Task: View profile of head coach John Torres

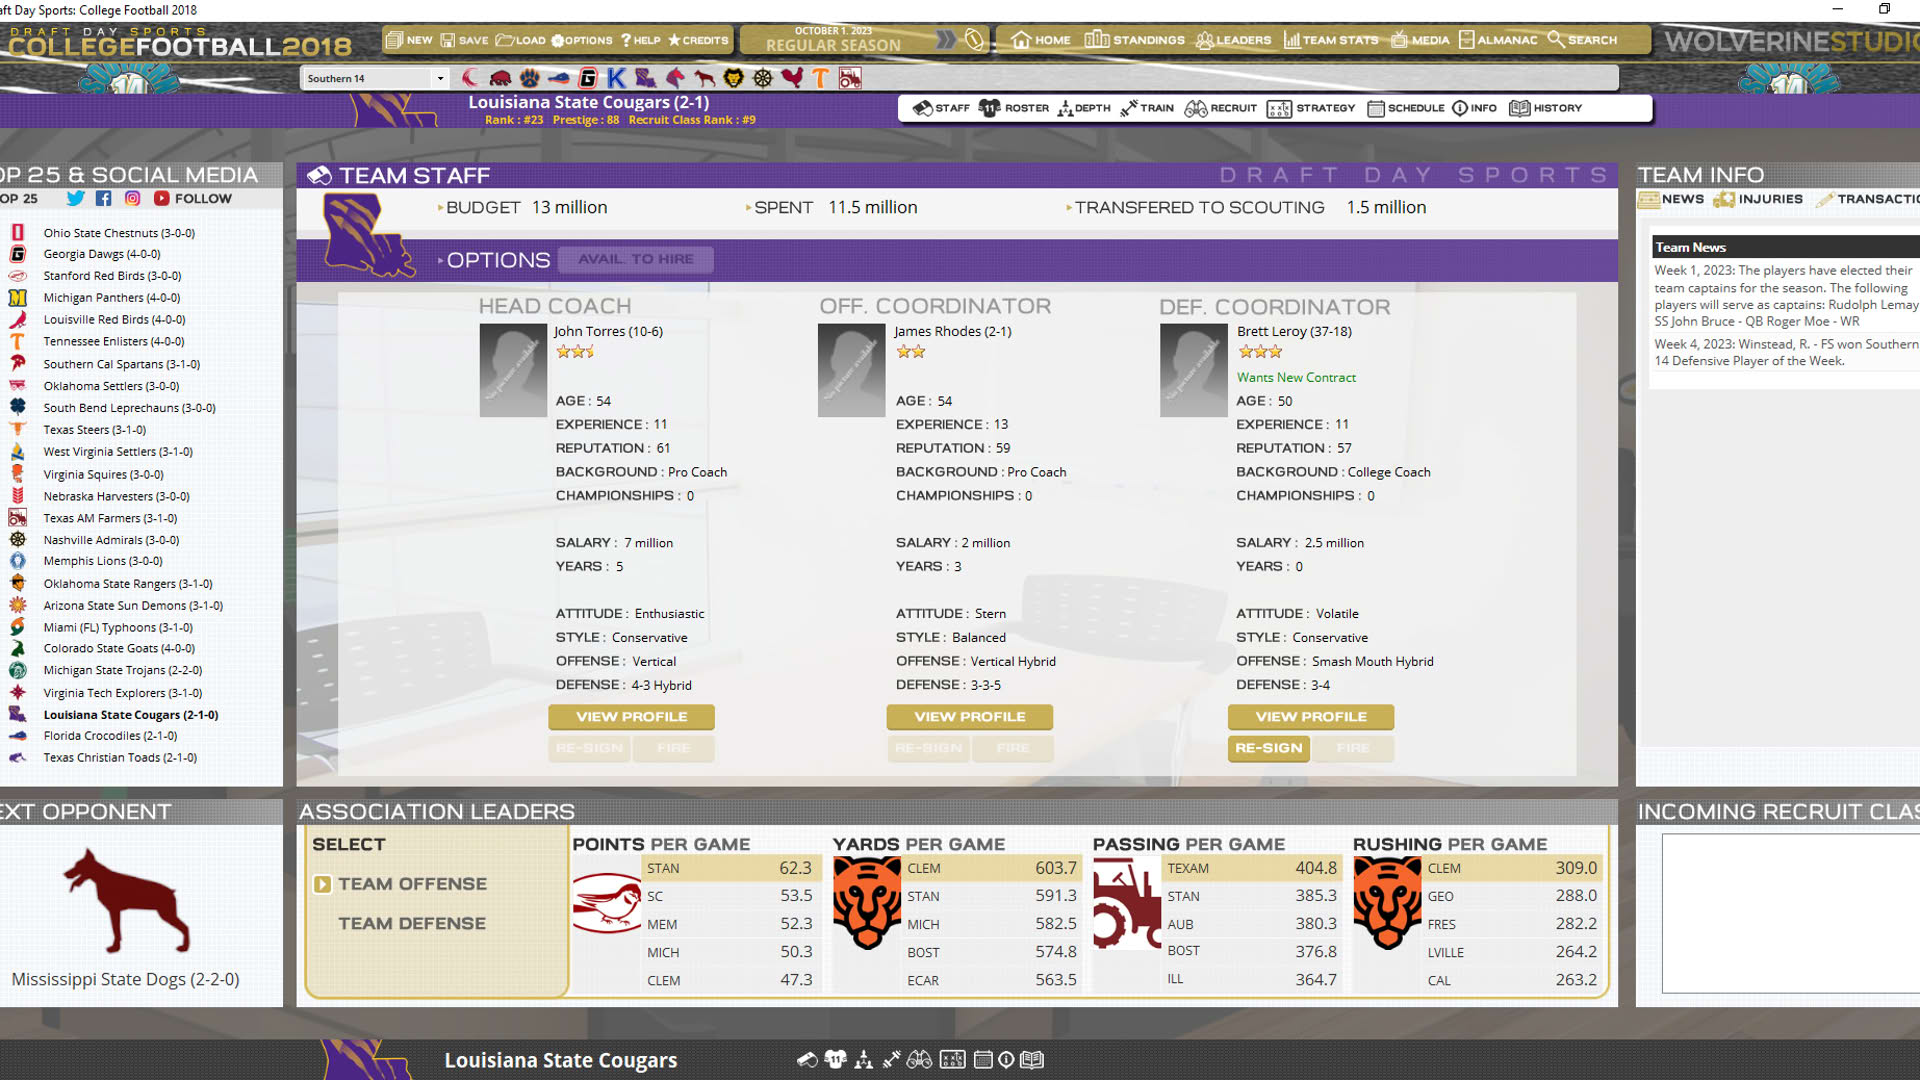Action: click(631, 717)
